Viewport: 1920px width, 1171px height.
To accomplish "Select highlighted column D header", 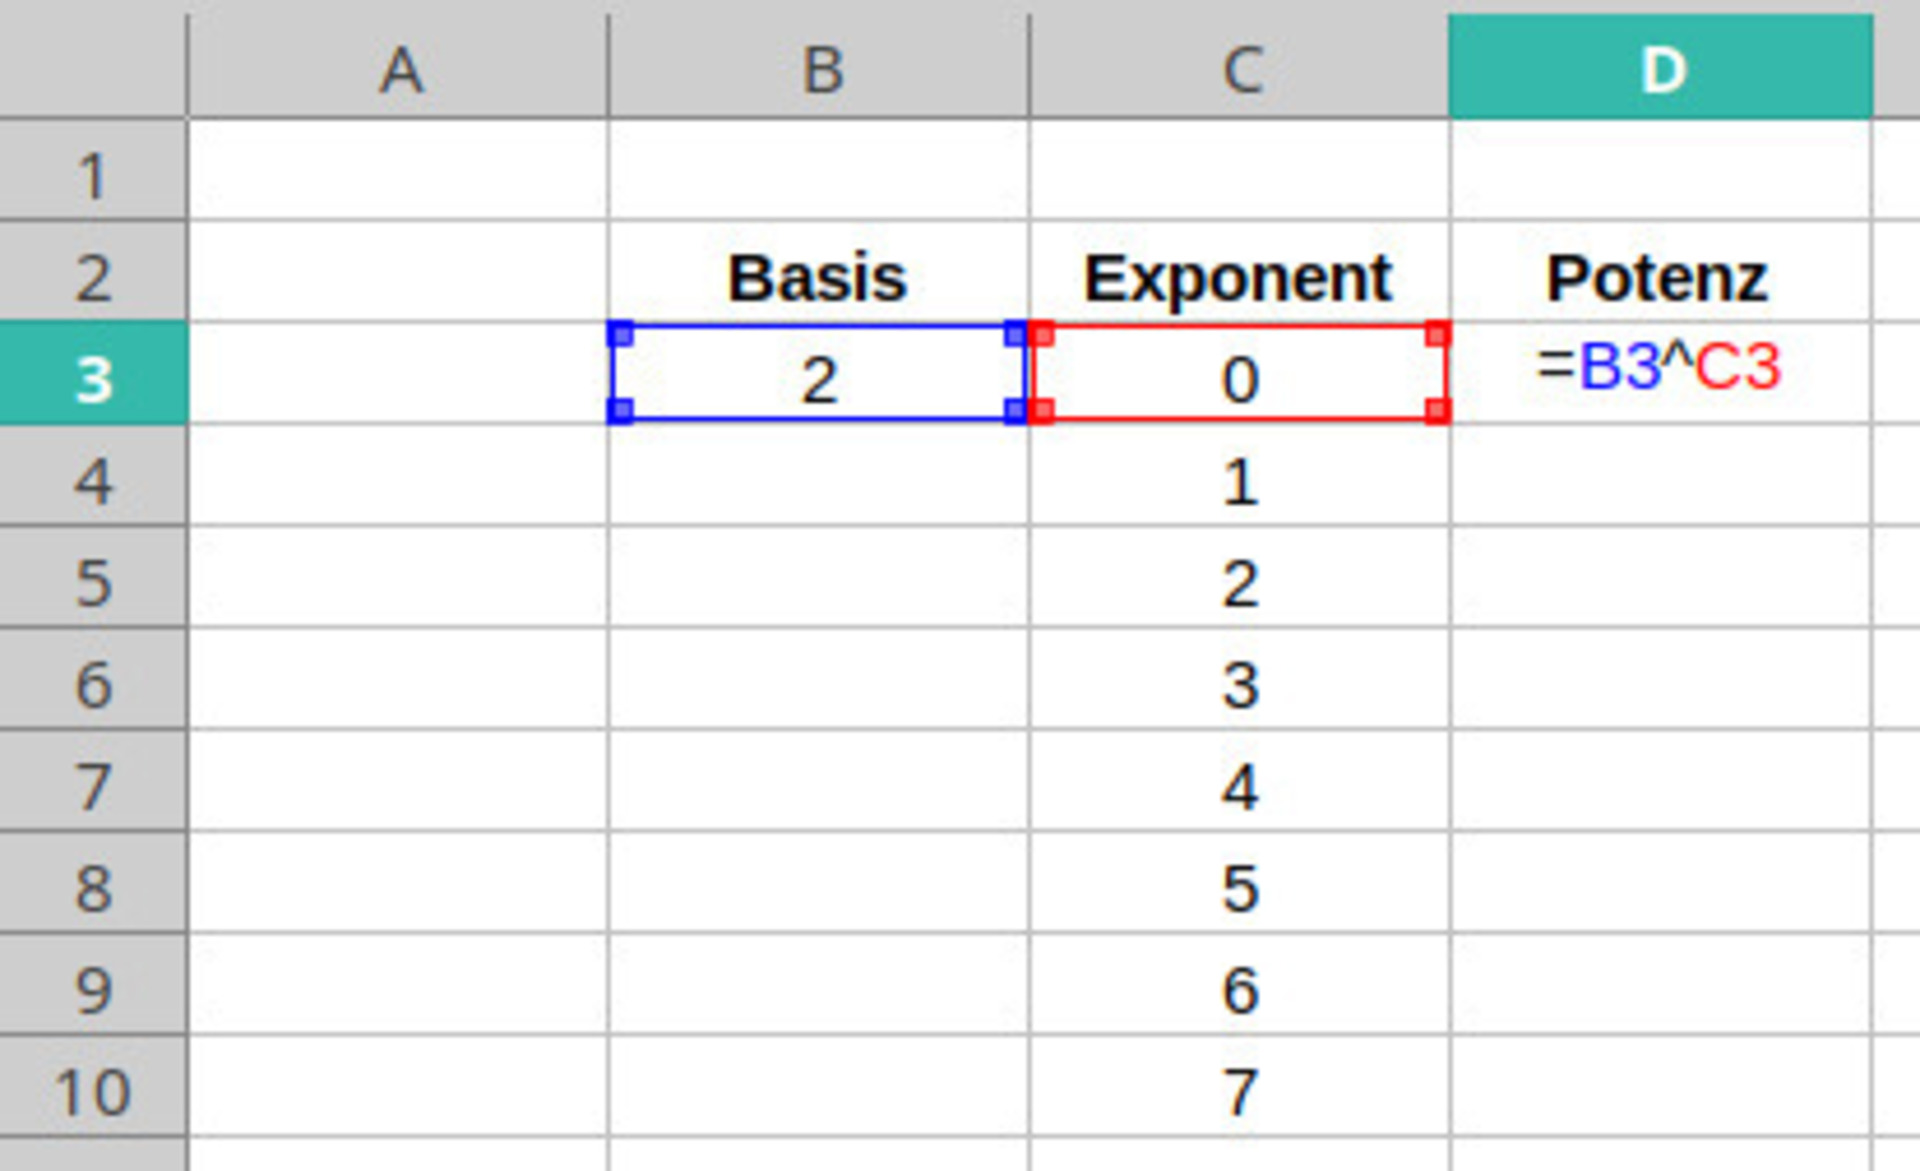I will click(x=1660, y=70).
